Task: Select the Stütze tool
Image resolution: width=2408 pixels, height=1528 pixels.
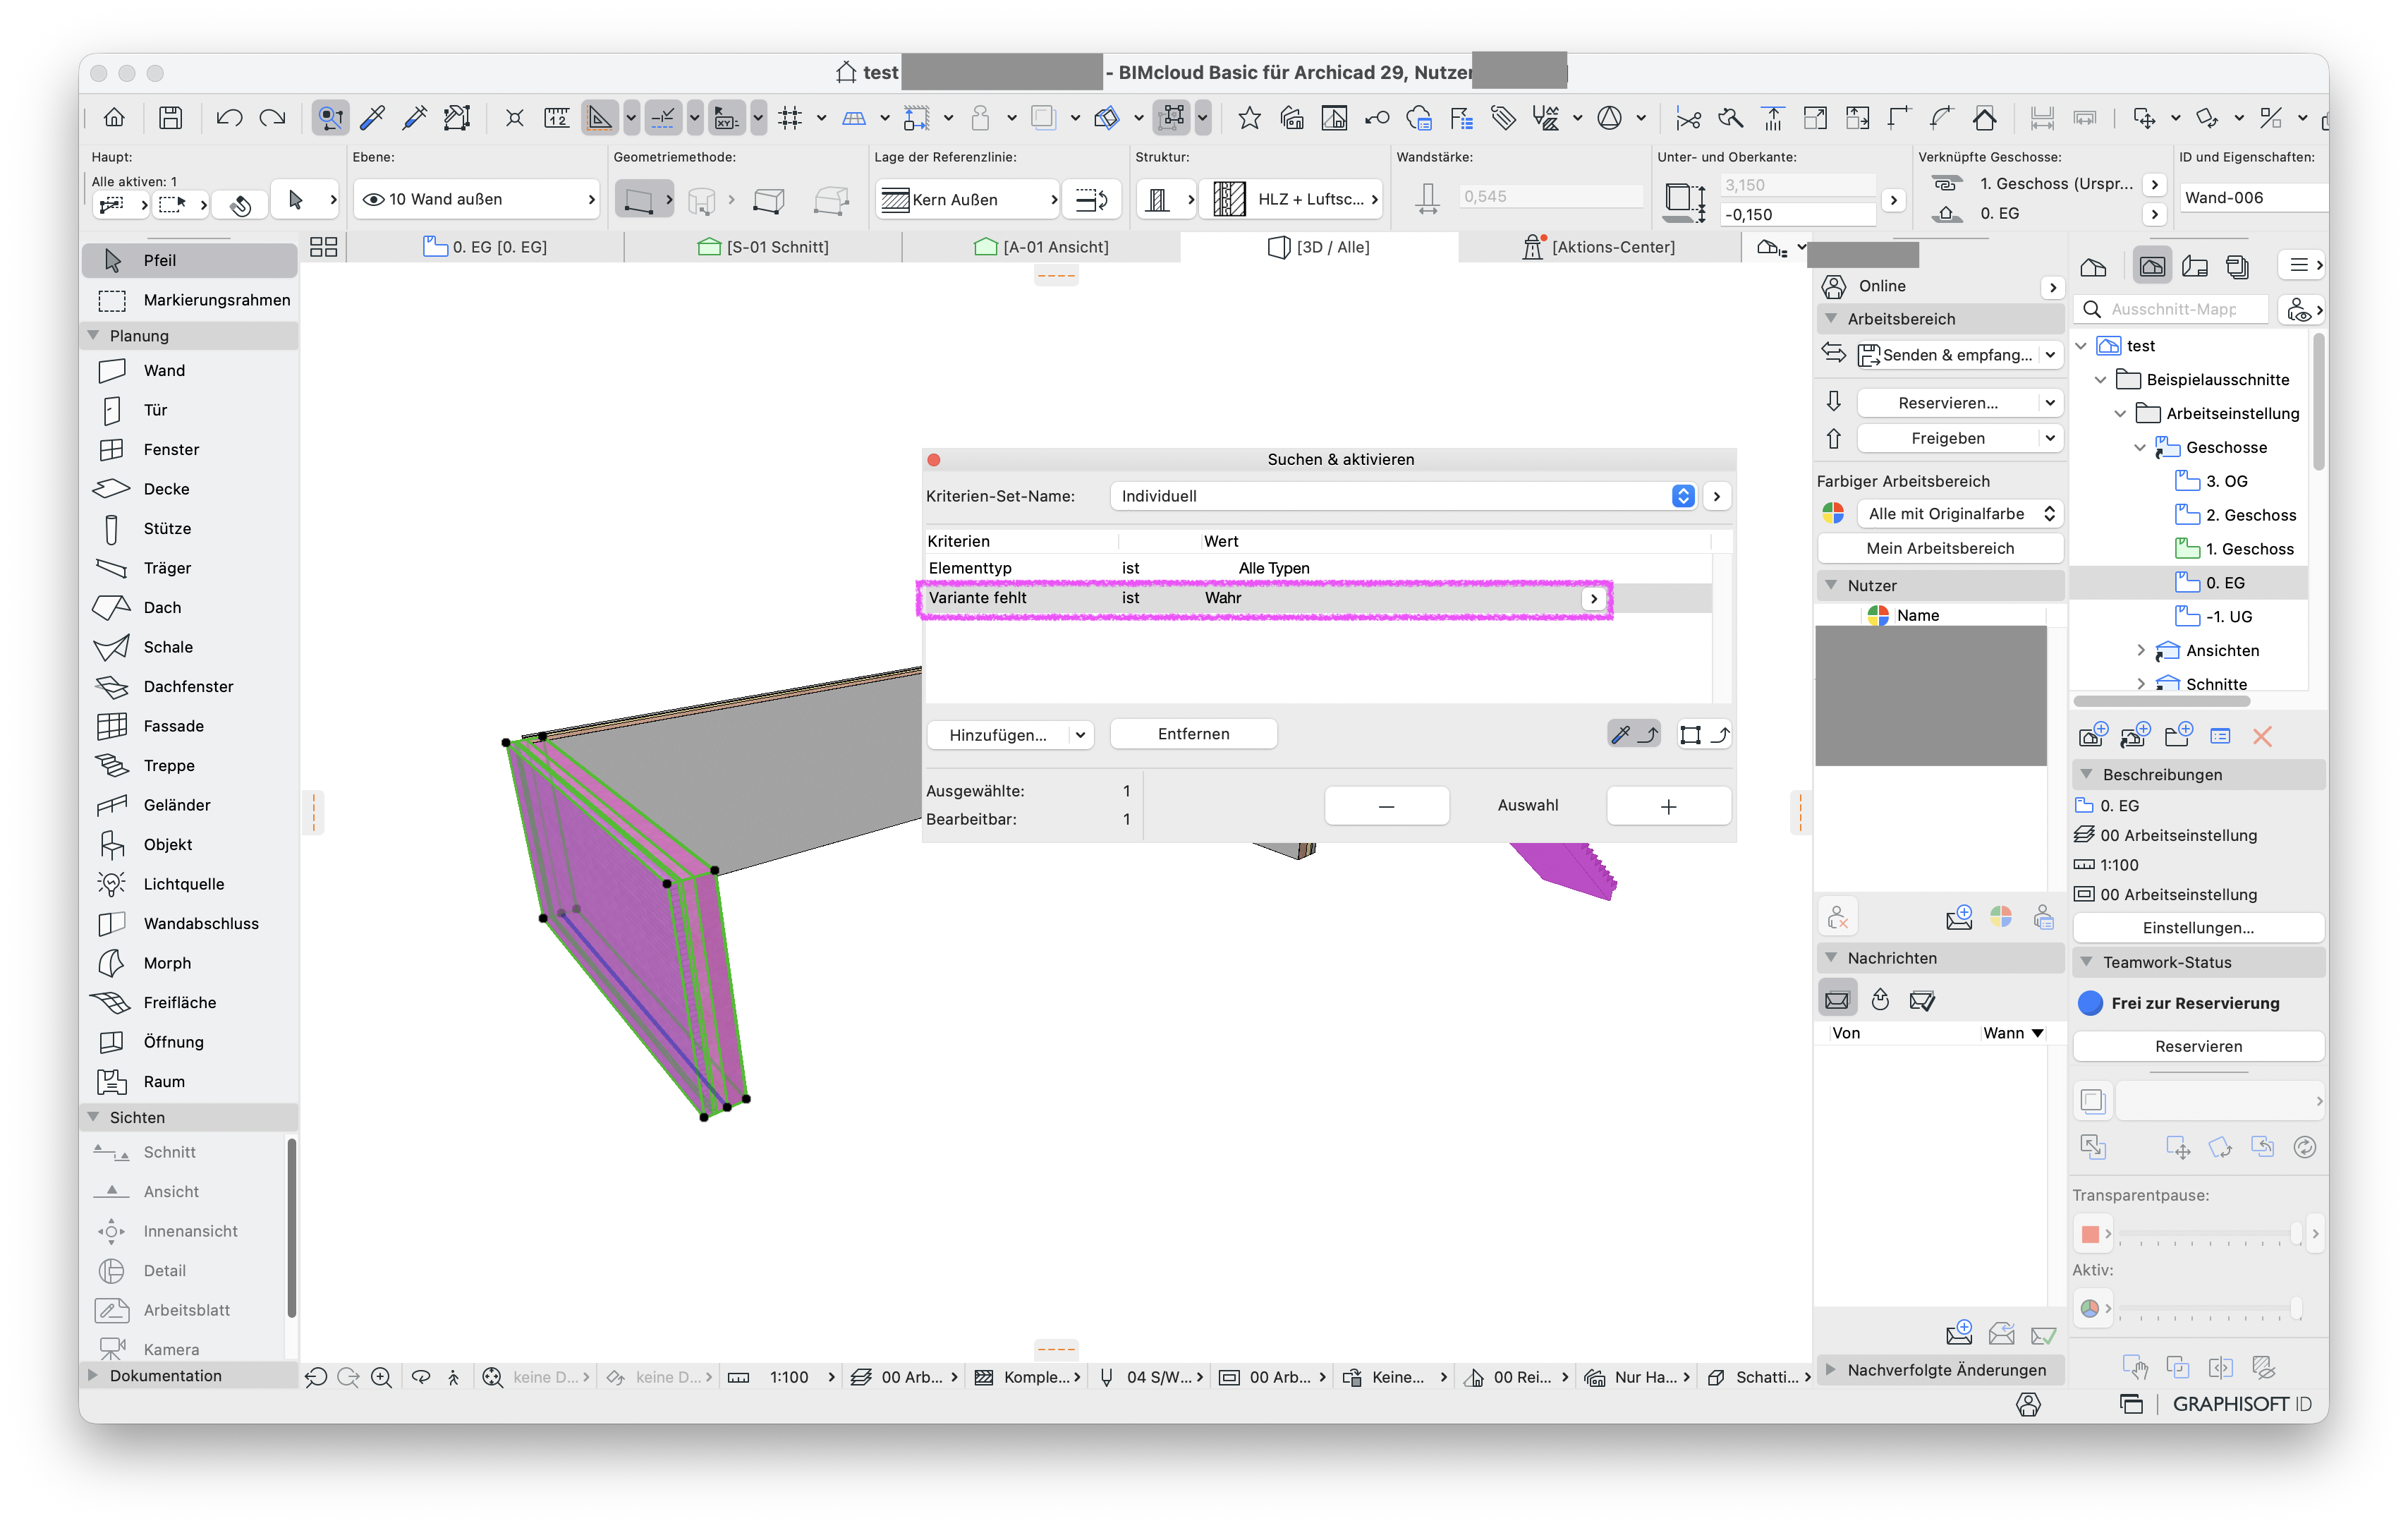Action: pos(189,528)
